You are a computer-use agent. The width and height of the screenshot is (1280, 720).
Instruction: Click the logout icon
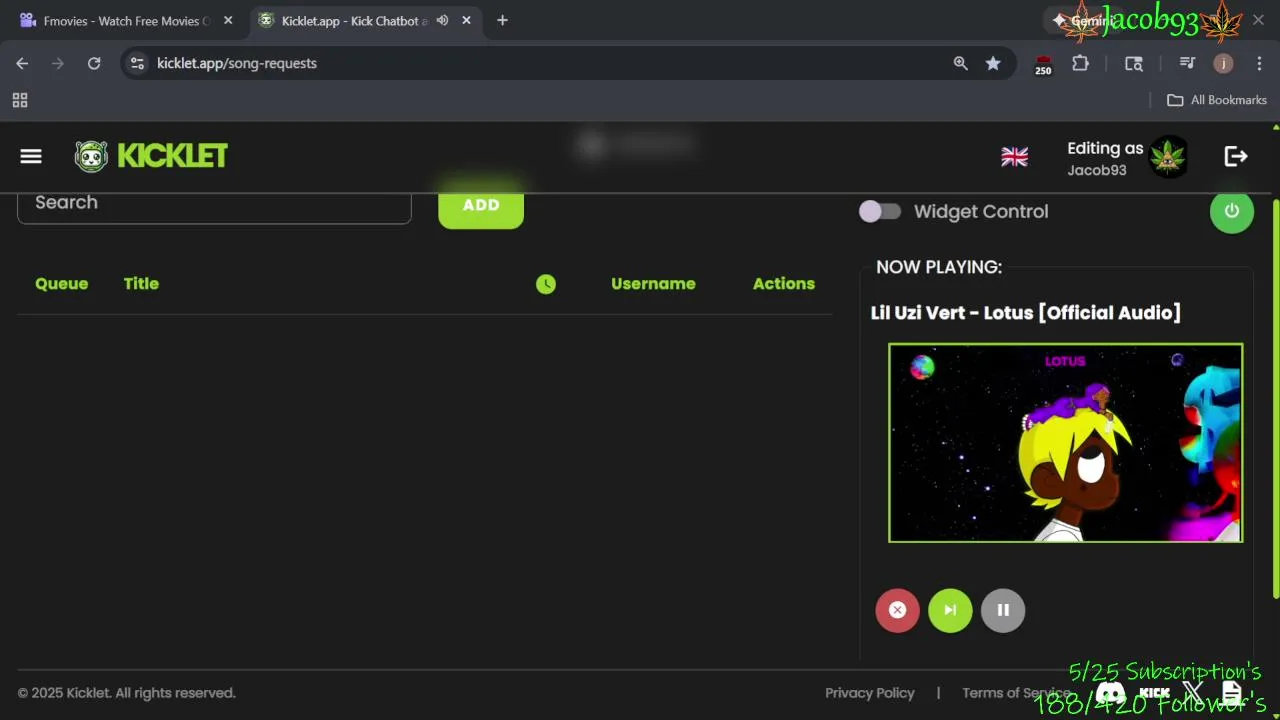[x=1236, y=156]
